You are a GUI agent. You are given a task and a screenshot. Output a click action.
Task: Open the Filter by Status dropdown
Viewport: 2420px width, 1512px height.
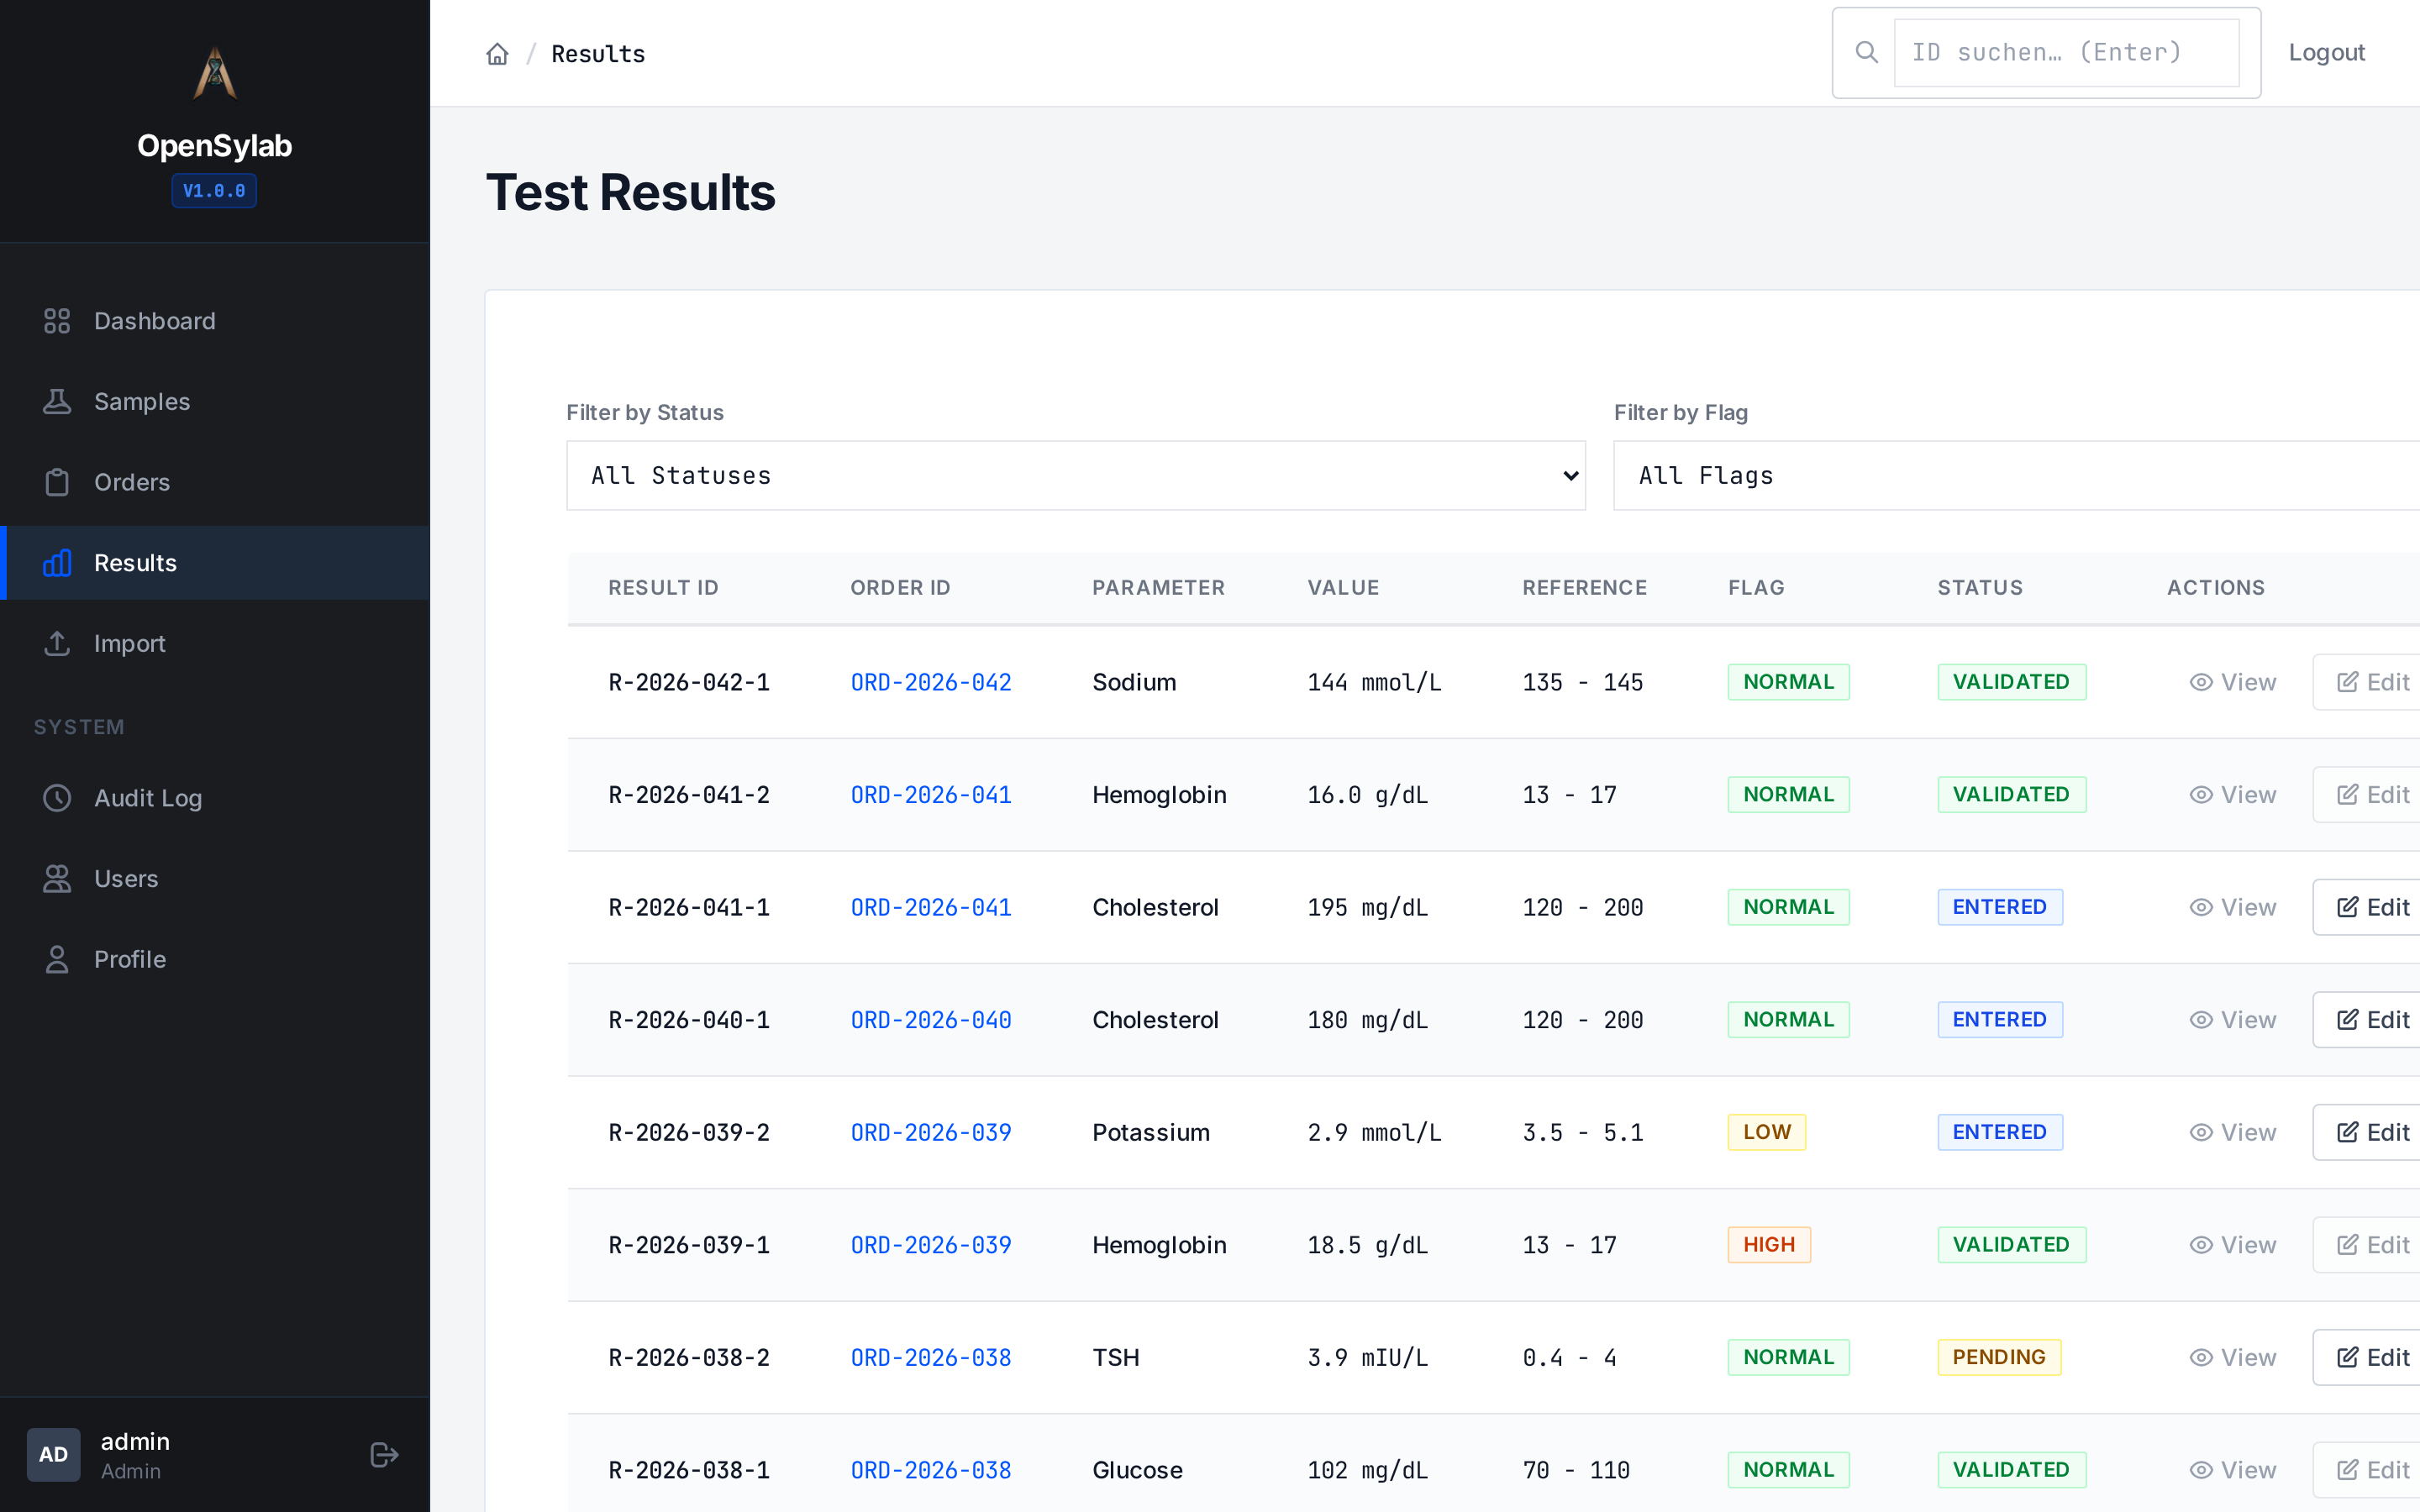(1076, 475)
